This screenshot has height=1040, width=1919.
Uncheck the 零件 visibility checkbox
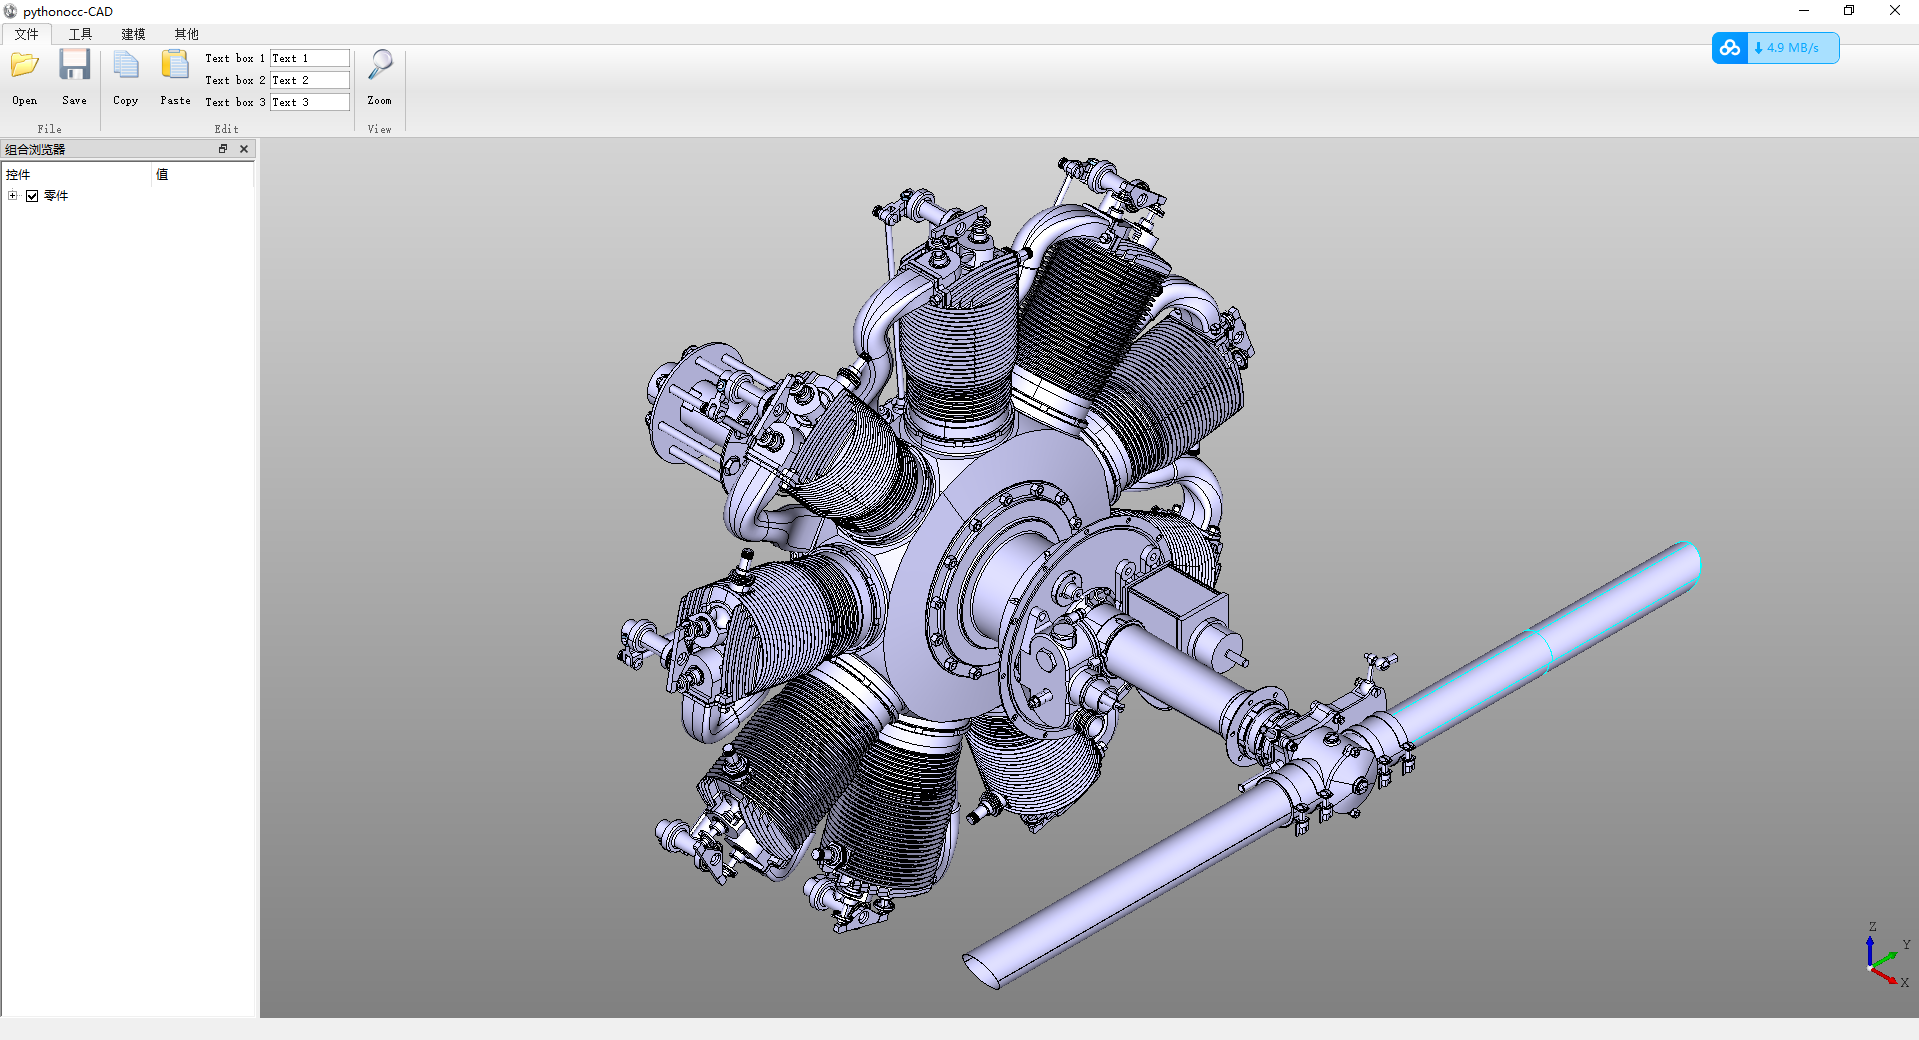pos(33,195)
